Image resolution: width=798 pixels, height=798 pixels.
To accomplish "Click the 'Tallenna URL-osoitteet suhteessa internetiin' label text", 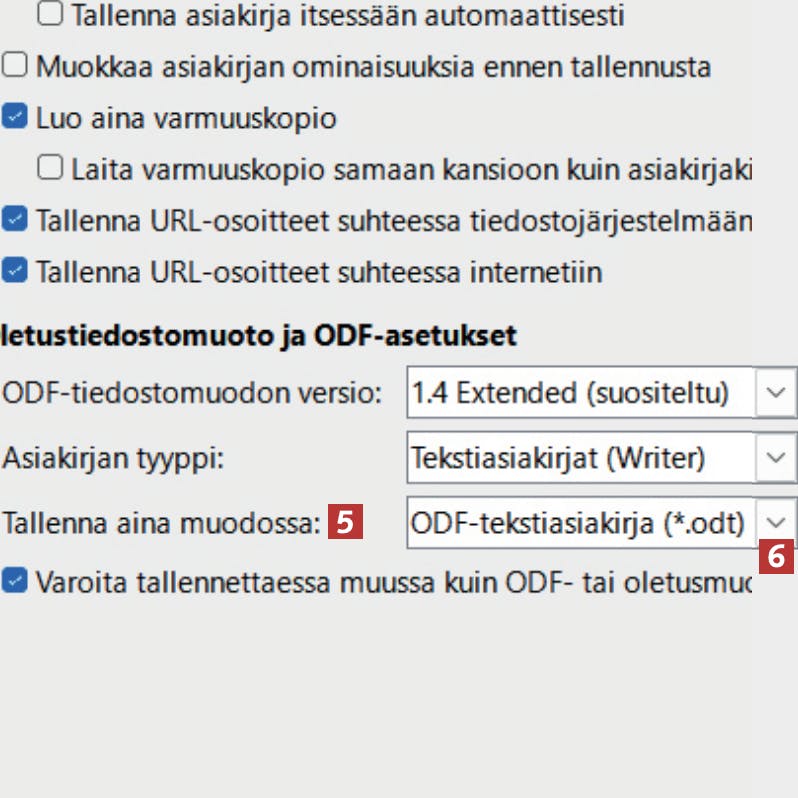I will (318, 271).
